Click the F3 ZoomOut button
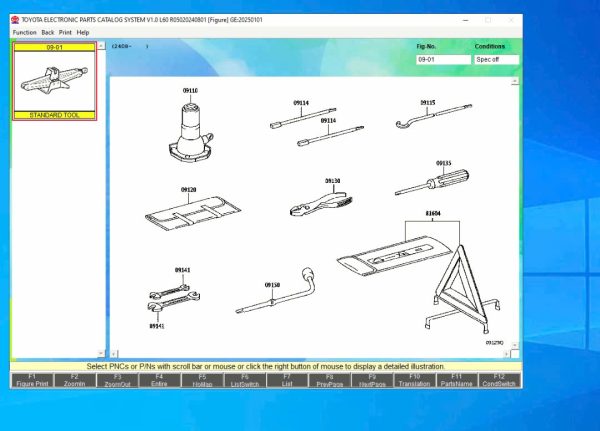This screenshot has width=600, height=431. (x=117, y=380)
